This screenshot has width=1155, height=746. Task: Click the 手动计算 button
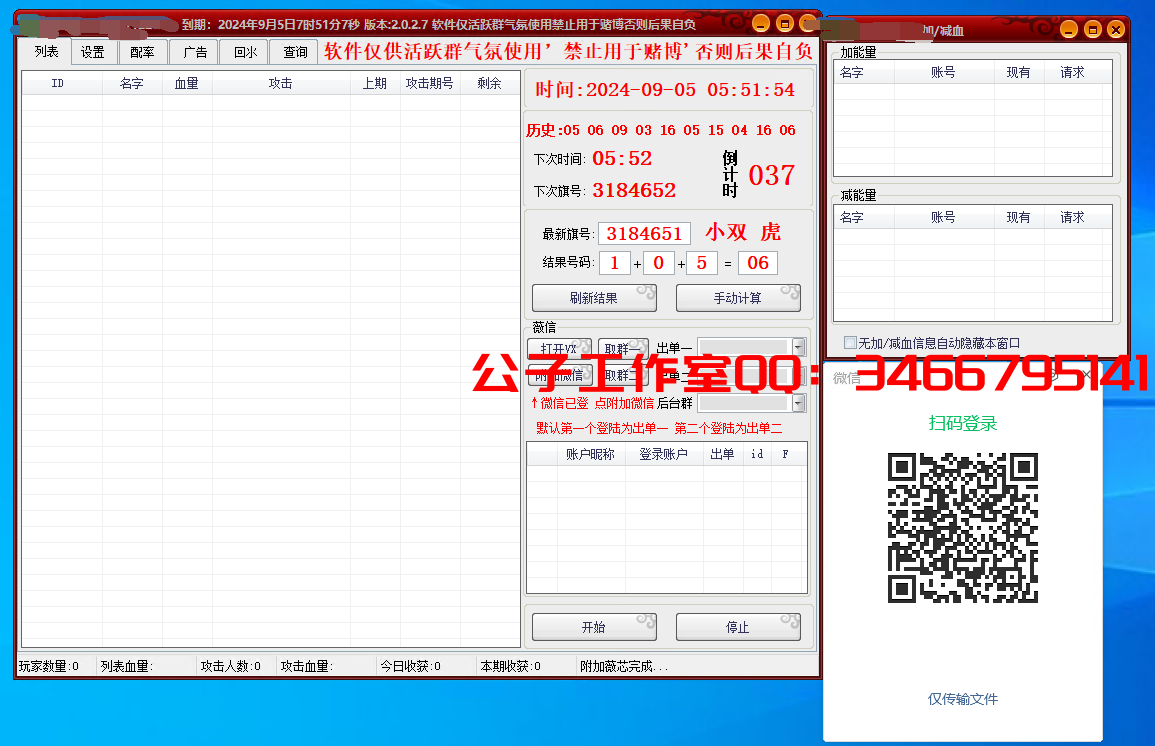pos(738,298)
